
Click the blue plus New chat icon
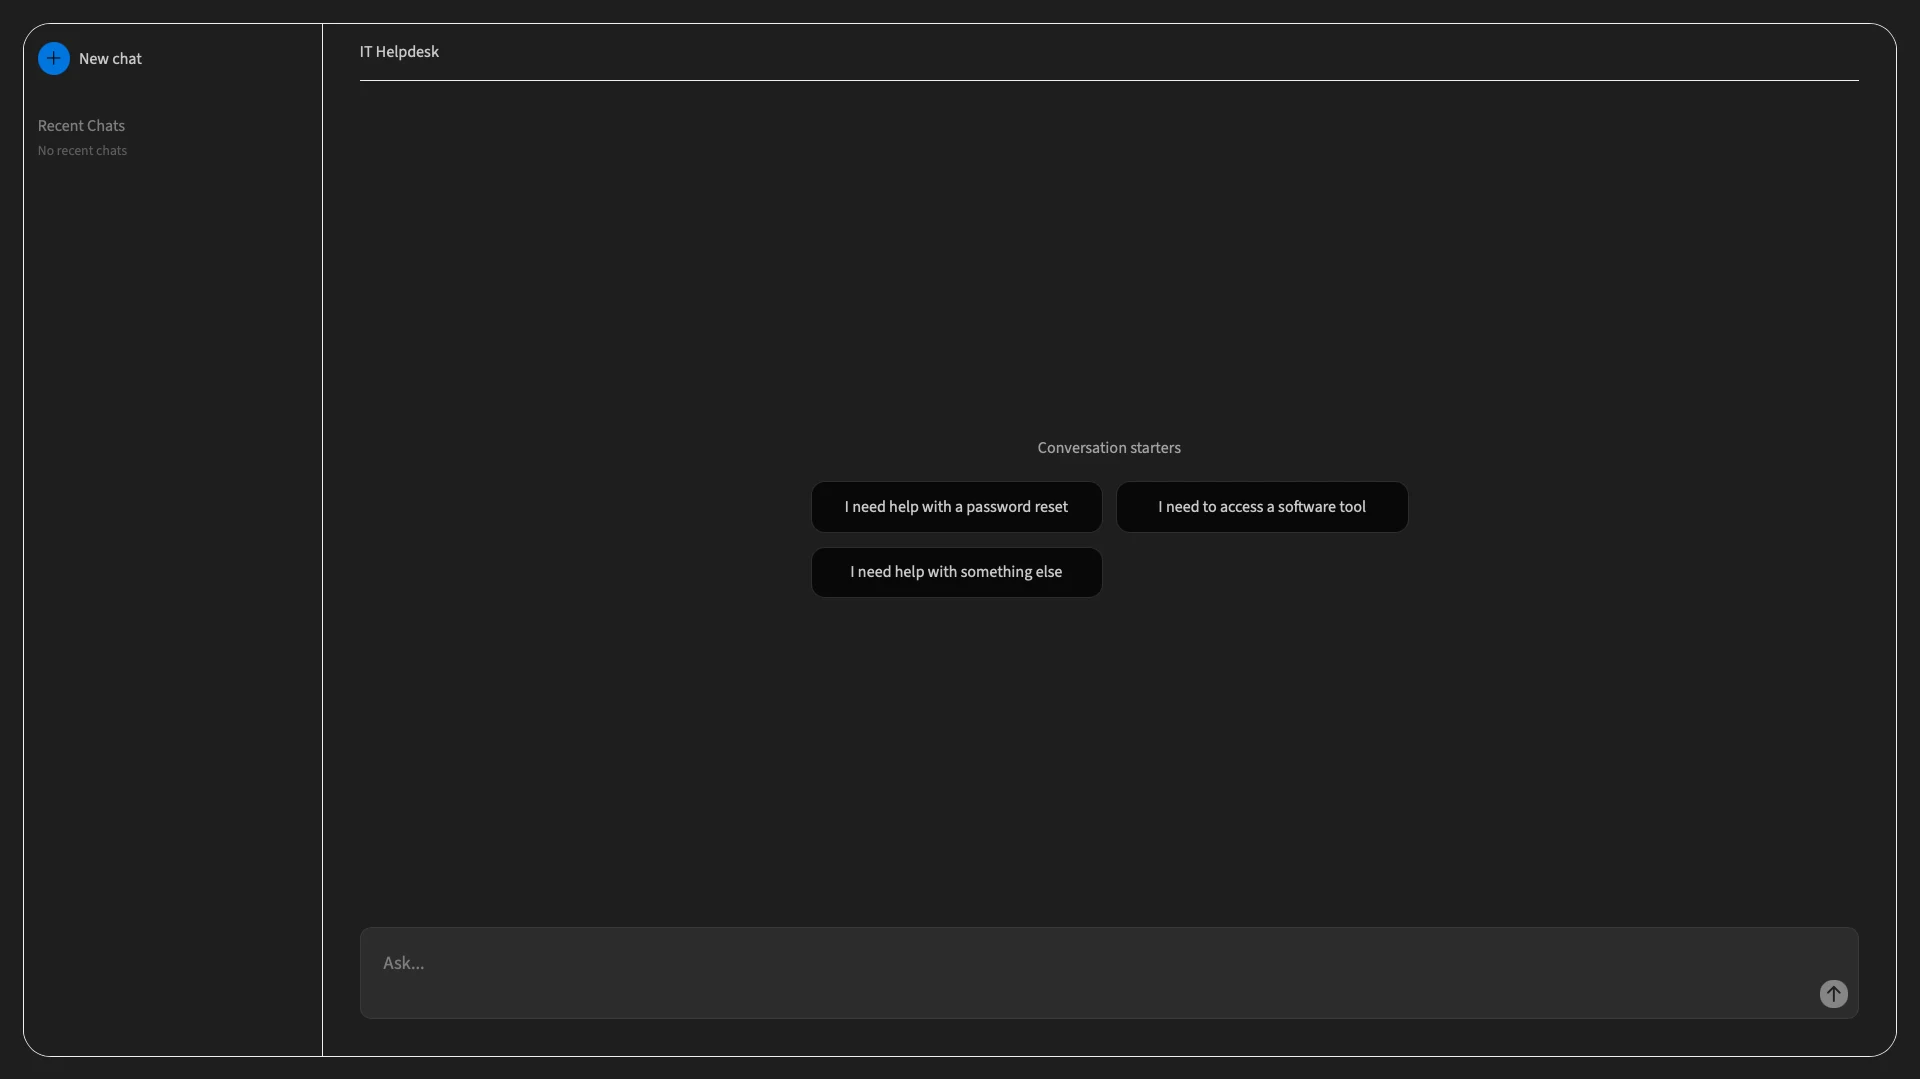pos(54,58)
